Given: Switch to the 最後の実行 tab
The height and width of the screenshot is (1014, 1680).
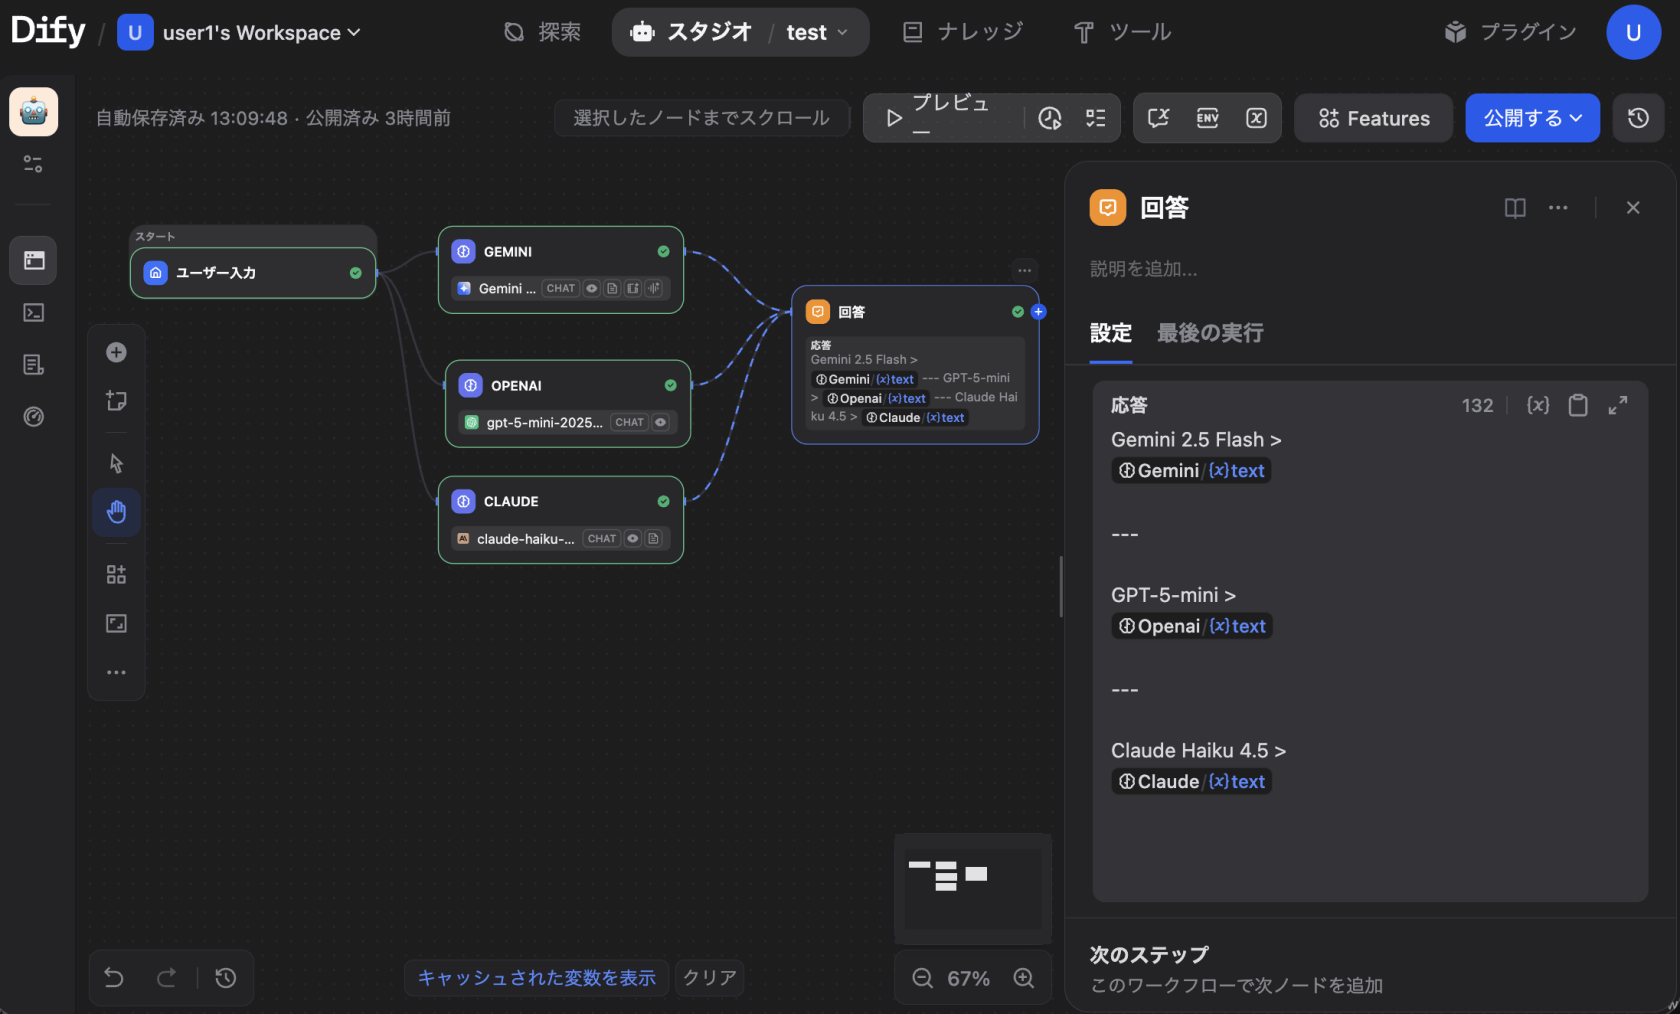Looking at the screenshot, I should tap(1209, 333).
